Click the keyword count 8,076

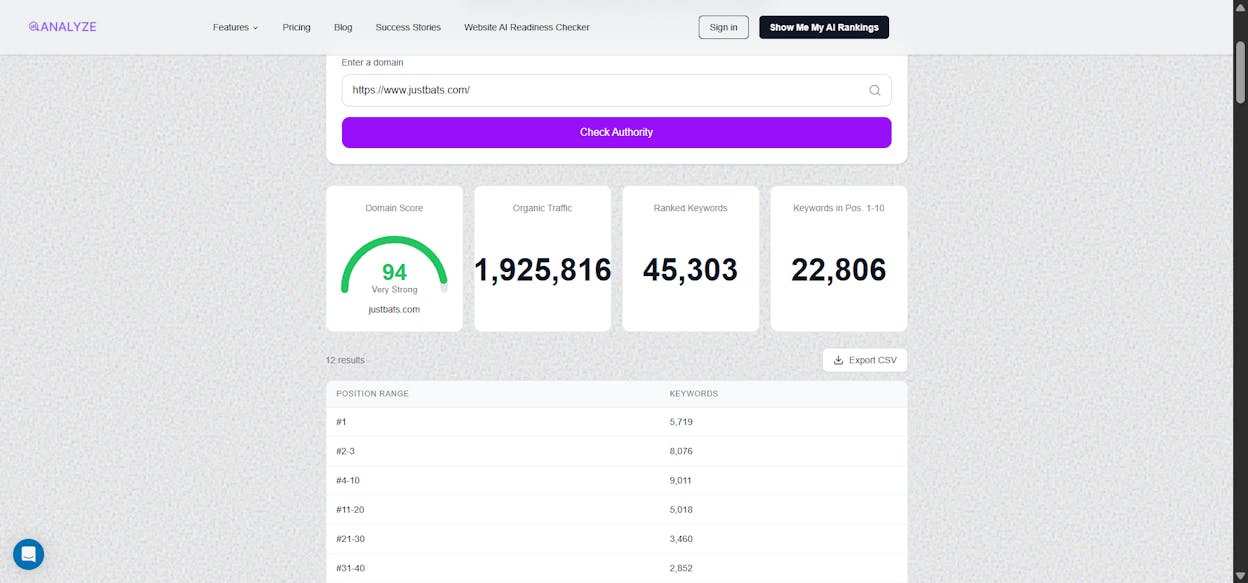pos(681,451)
